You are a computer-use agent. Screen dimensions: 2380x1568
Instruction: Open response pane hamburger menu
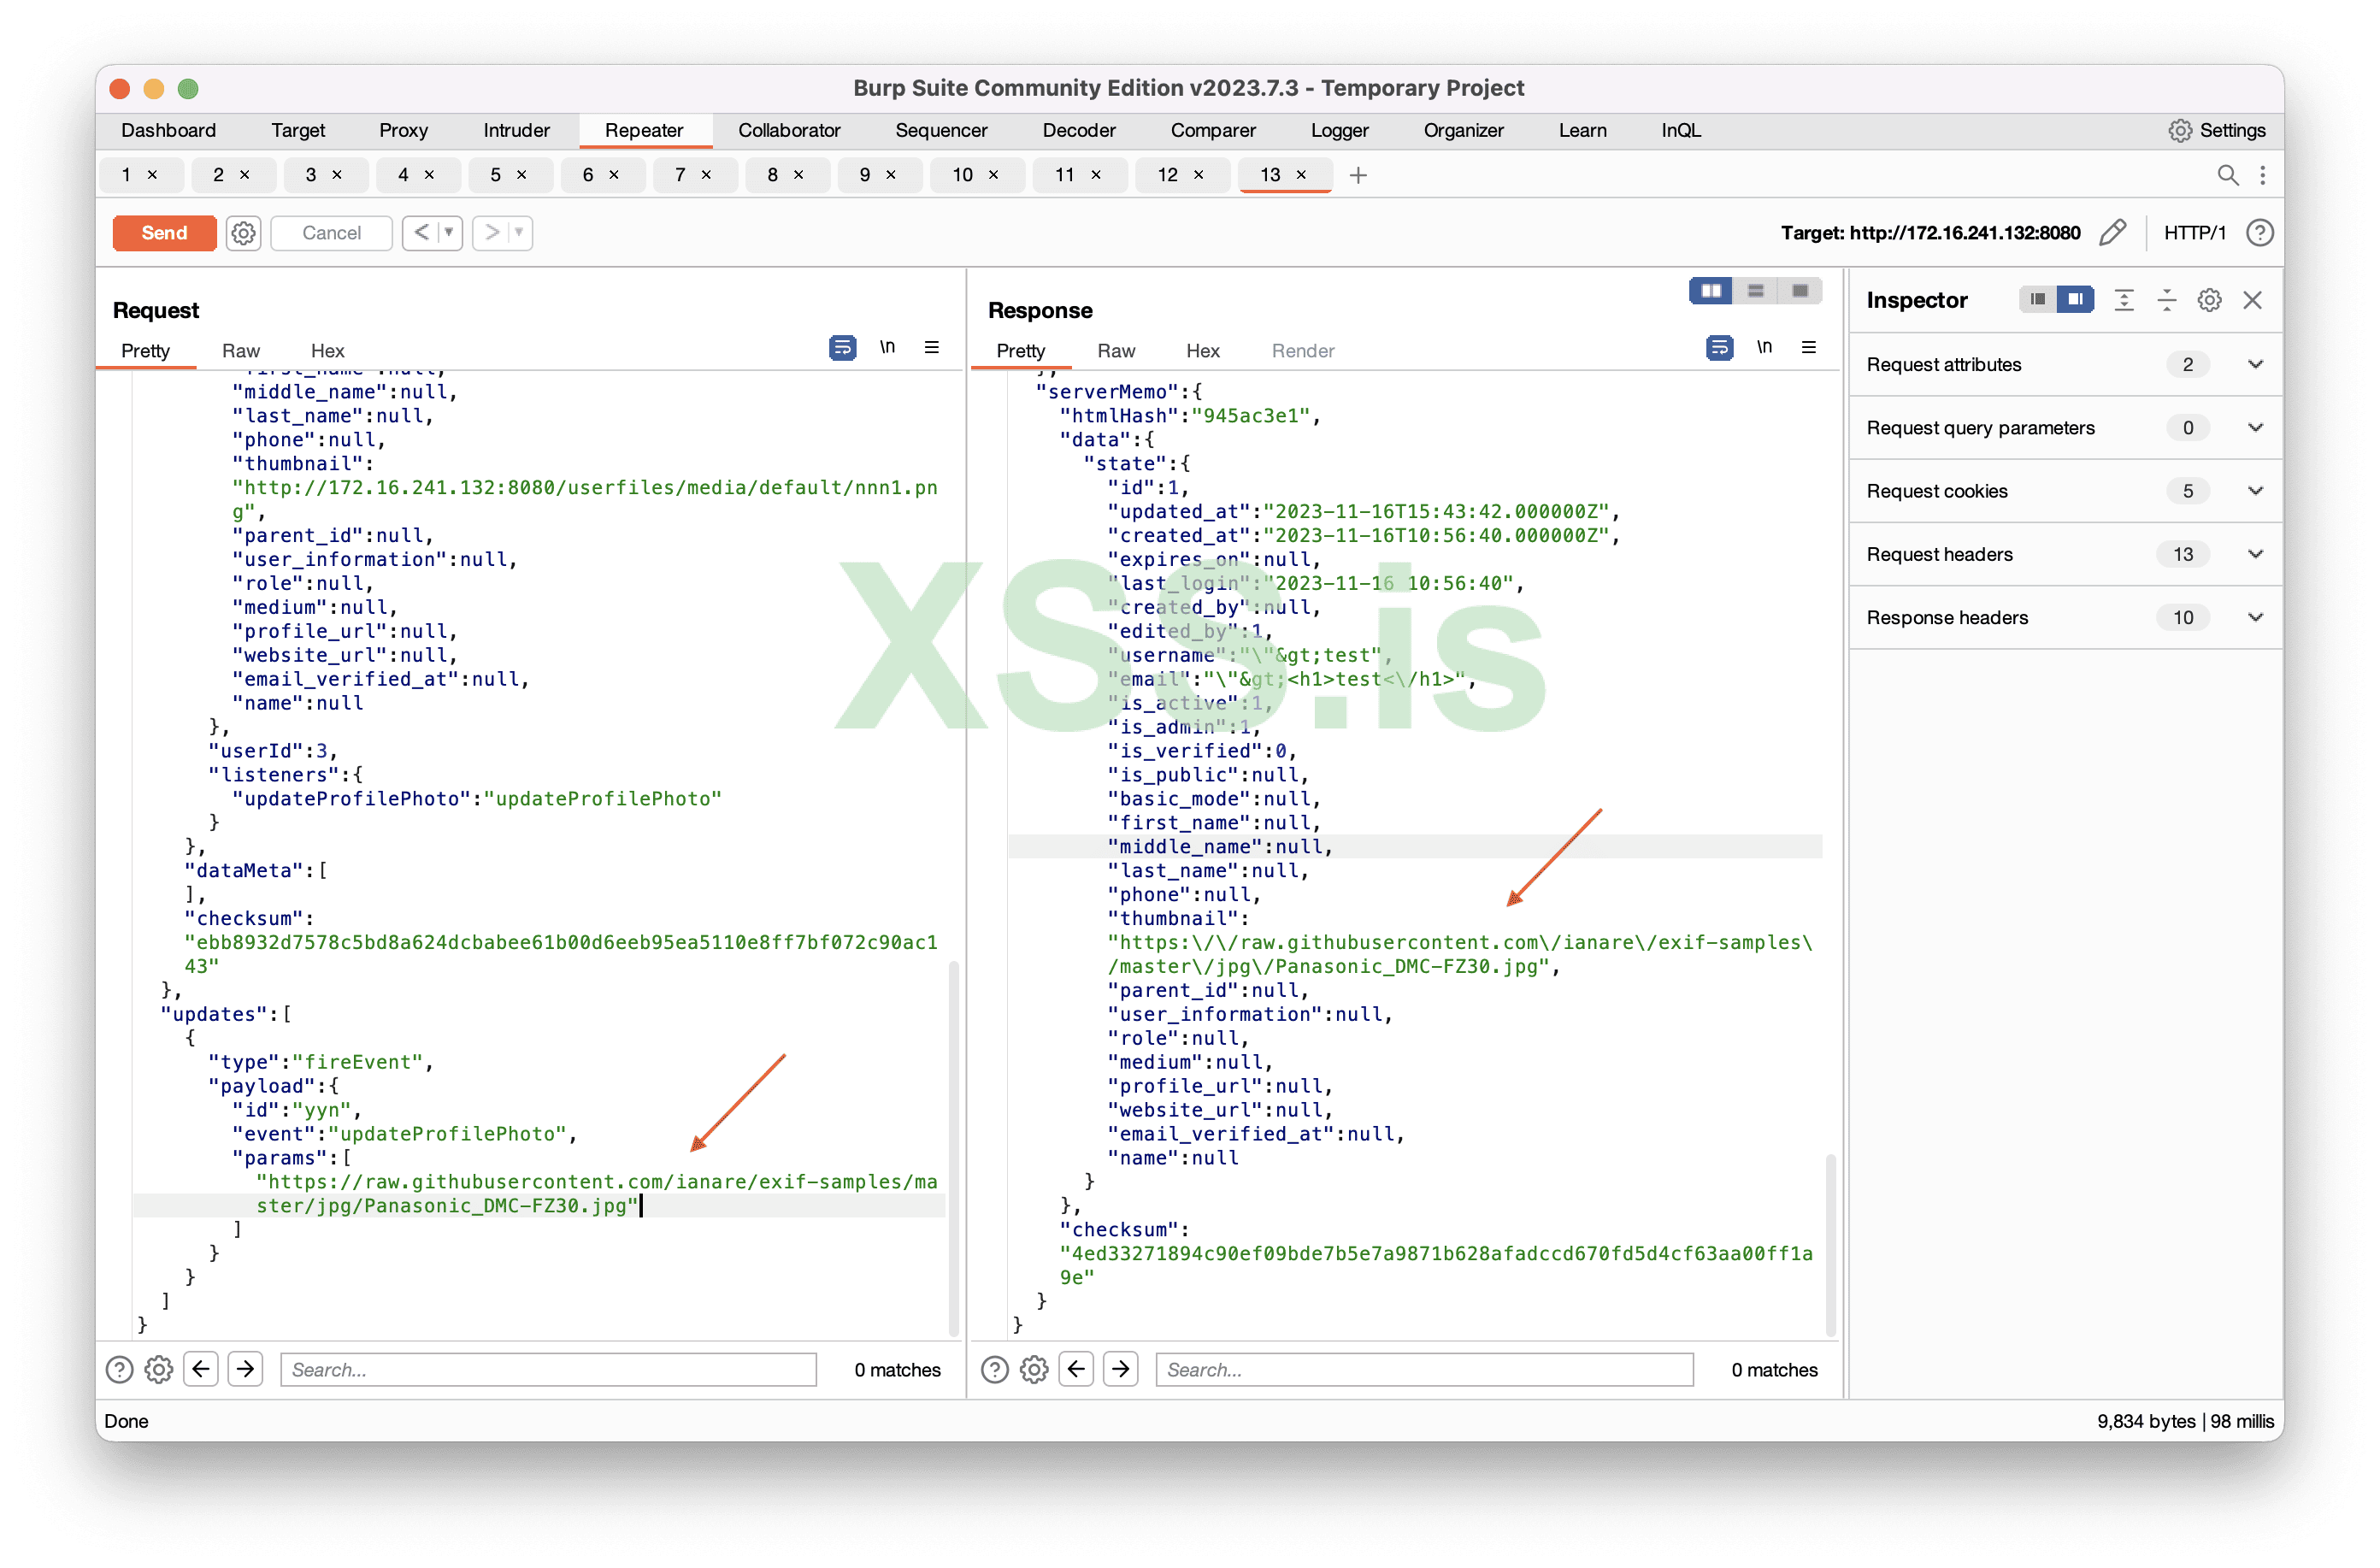click(x=1808, y=348)
